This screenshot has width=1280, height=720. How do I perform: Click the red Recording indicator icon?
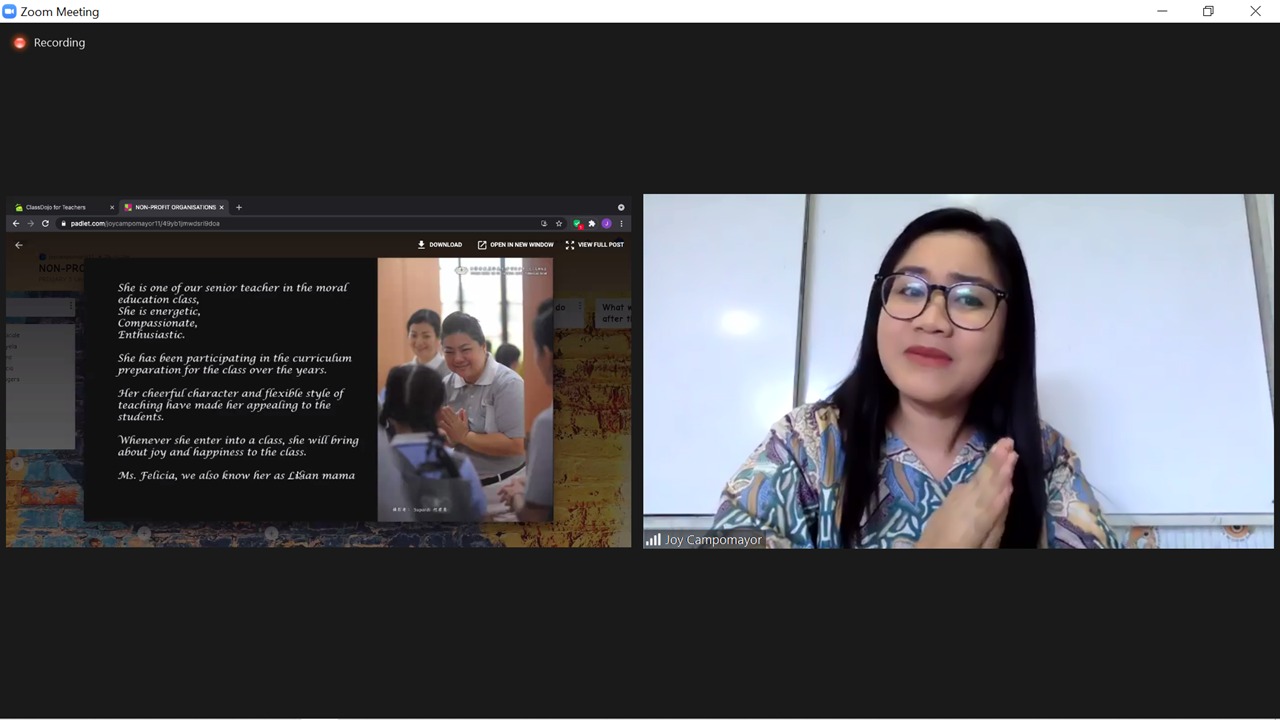click(x=19, y=43)
